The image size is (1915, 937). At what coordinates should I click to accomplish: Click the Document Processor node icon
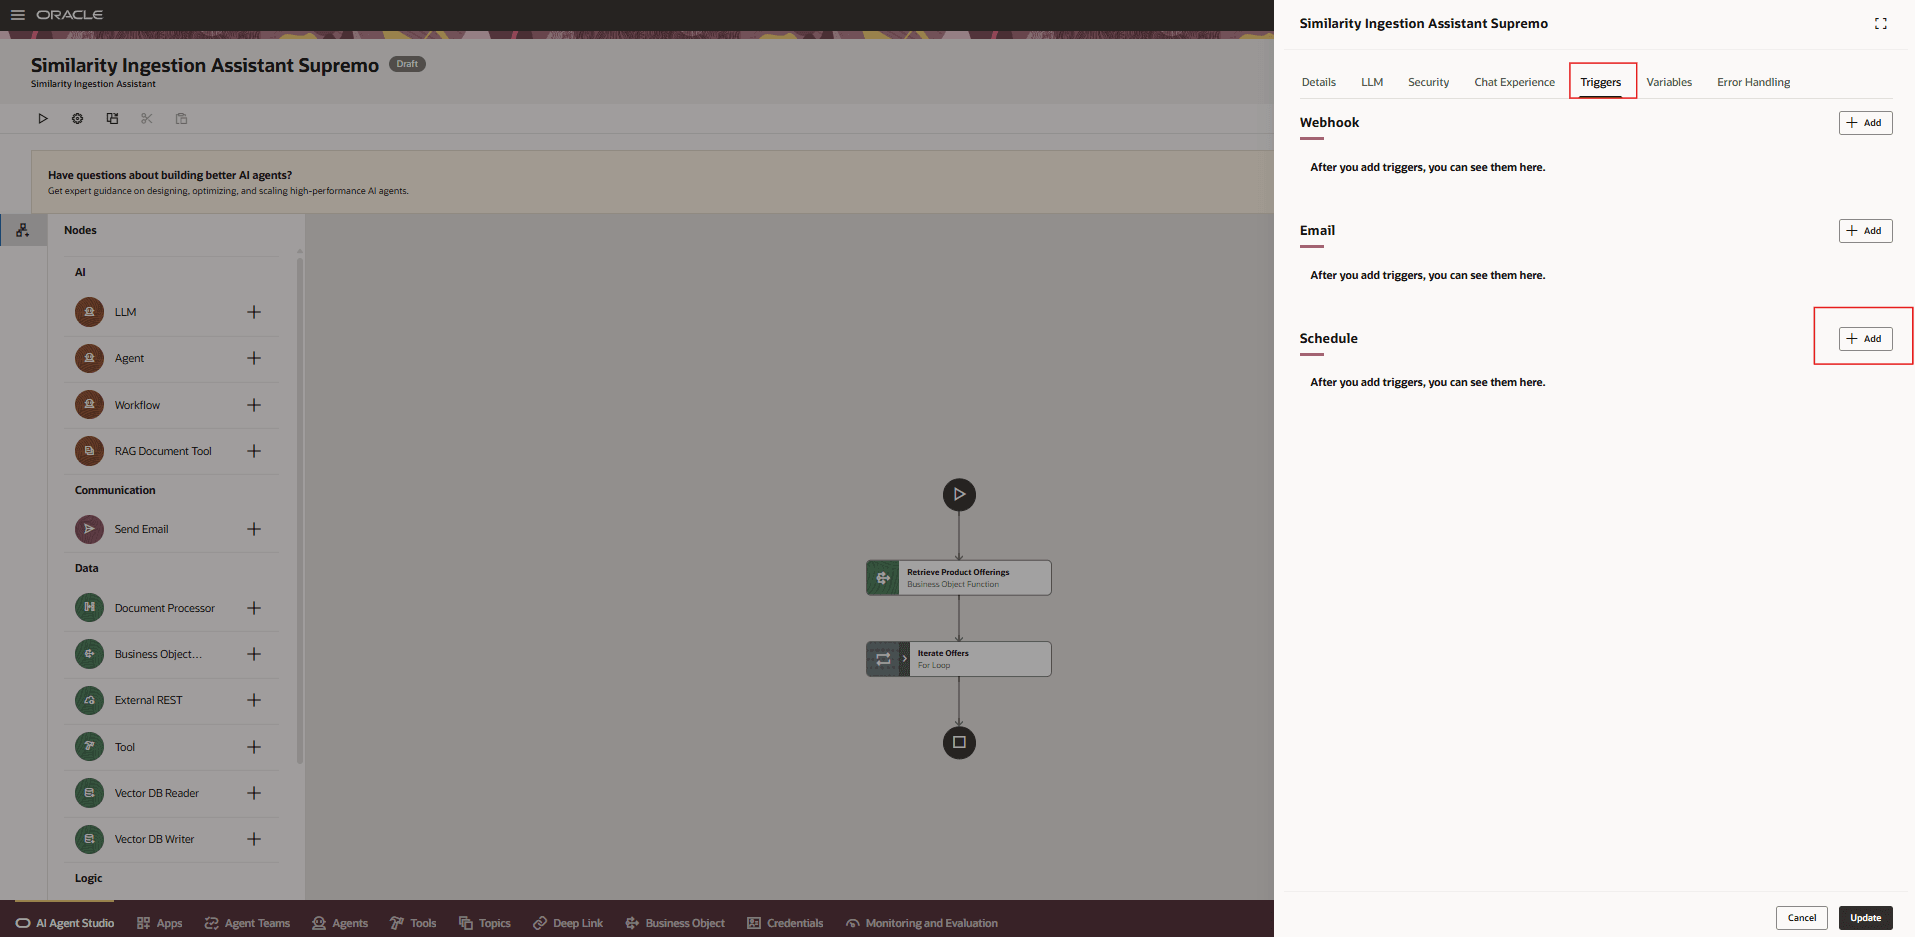pos(89,607)
